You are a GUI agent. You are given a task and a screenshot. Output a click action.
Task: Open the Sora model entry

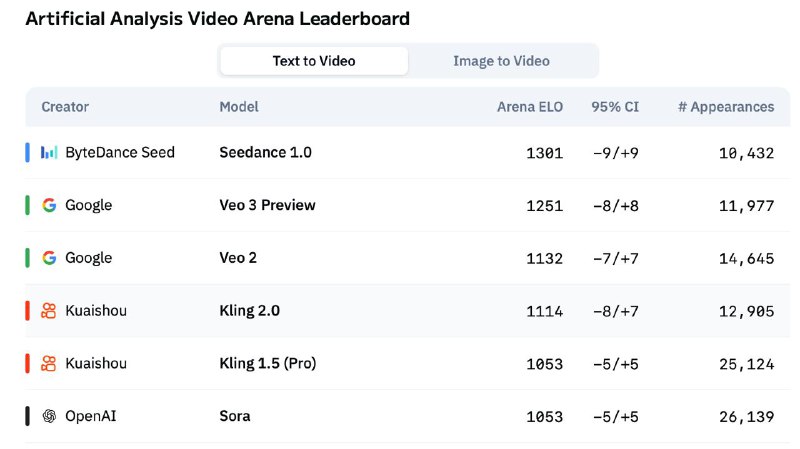(235, 416)
